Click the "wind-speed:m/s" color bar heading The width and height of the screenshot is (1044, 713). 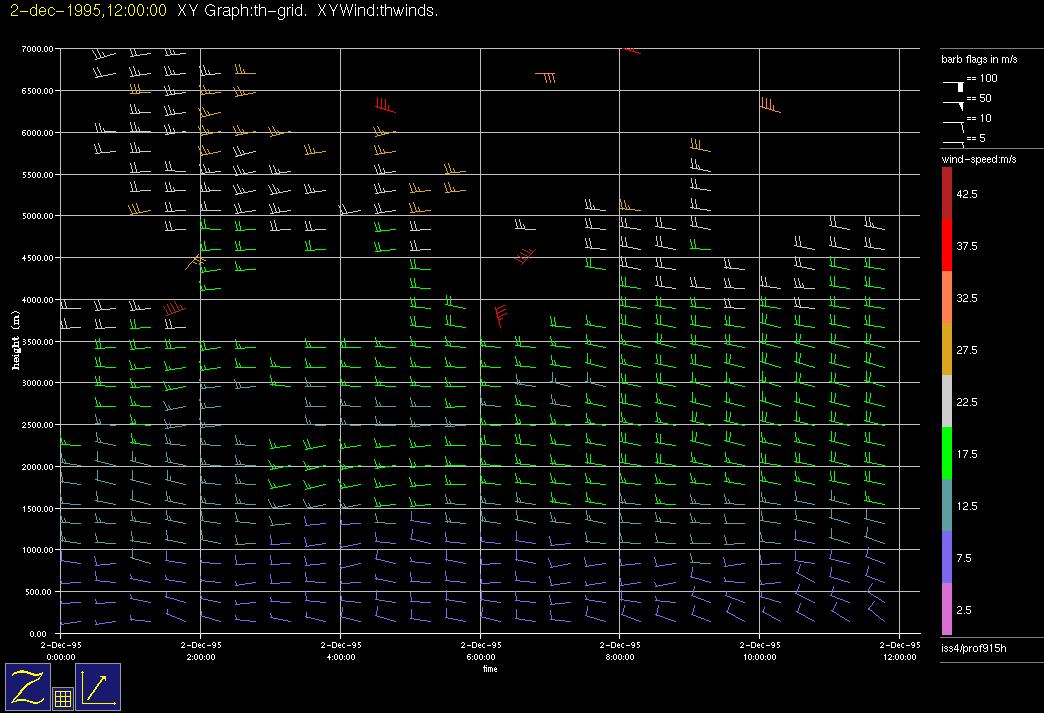(x=978, y=160)
